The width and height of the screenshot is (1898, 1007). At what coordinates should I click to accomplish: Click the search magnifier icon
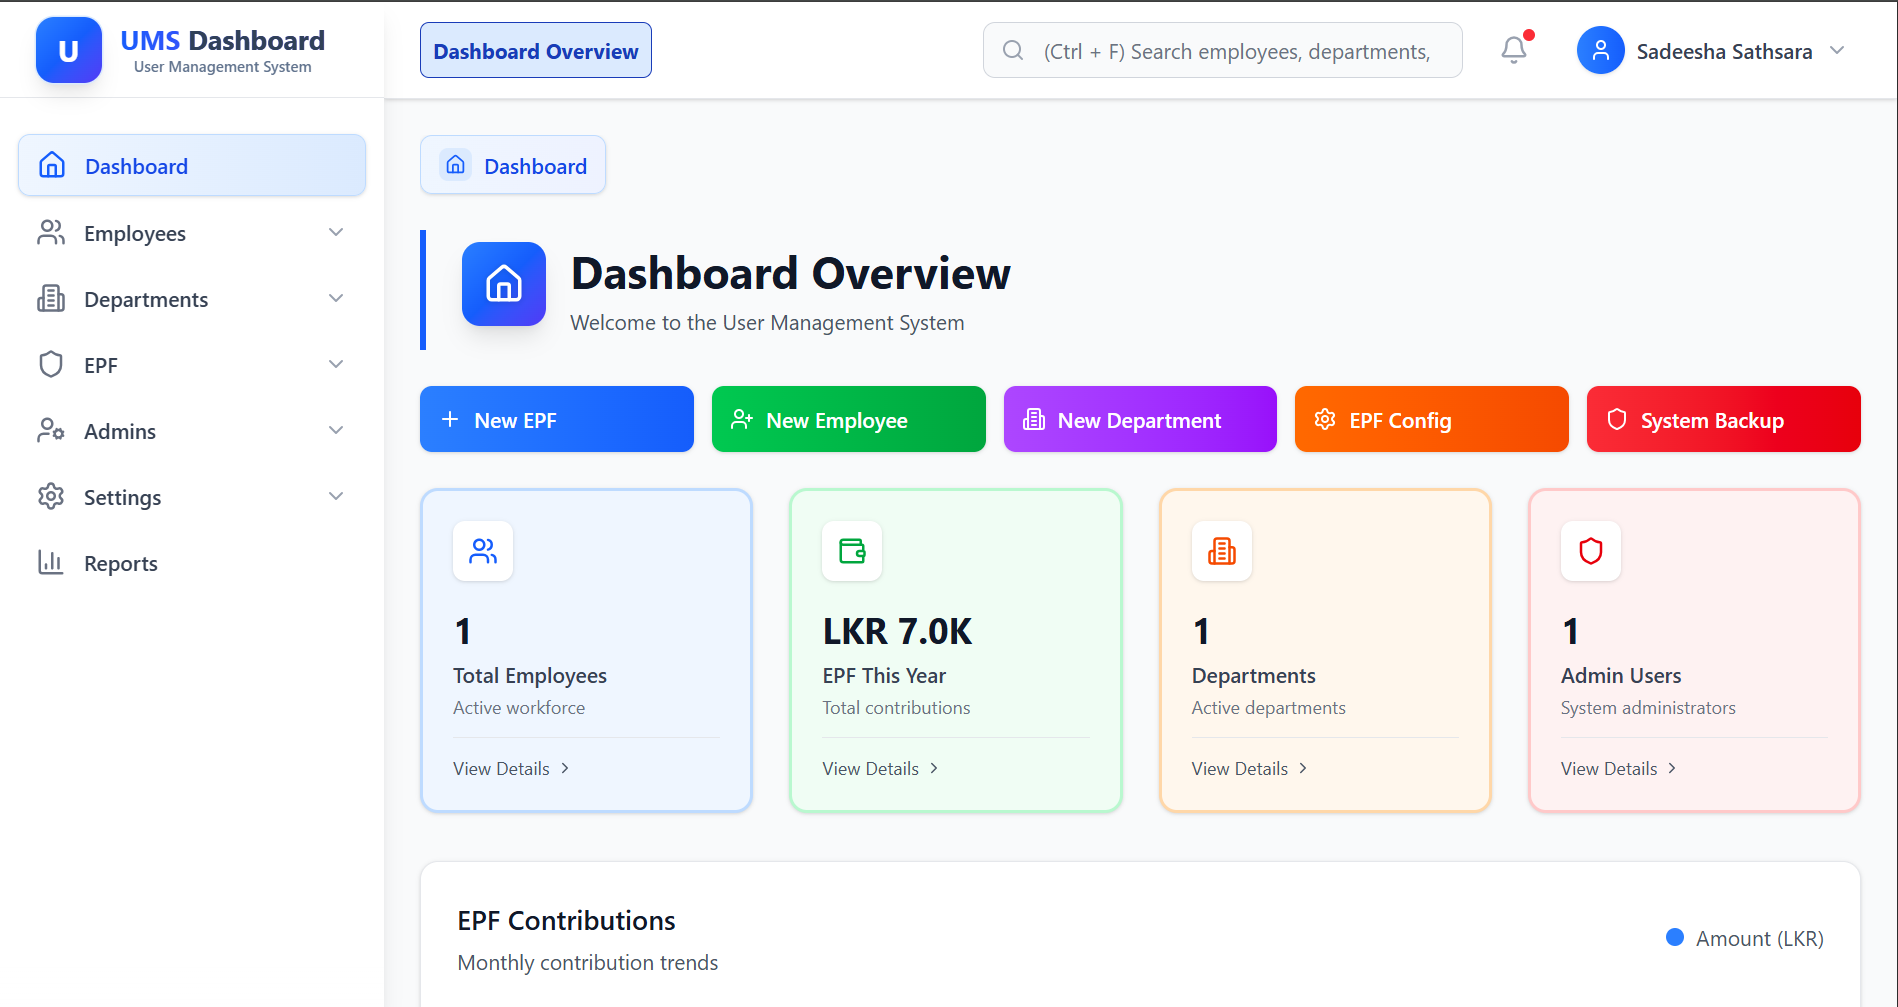point(1013,50)
